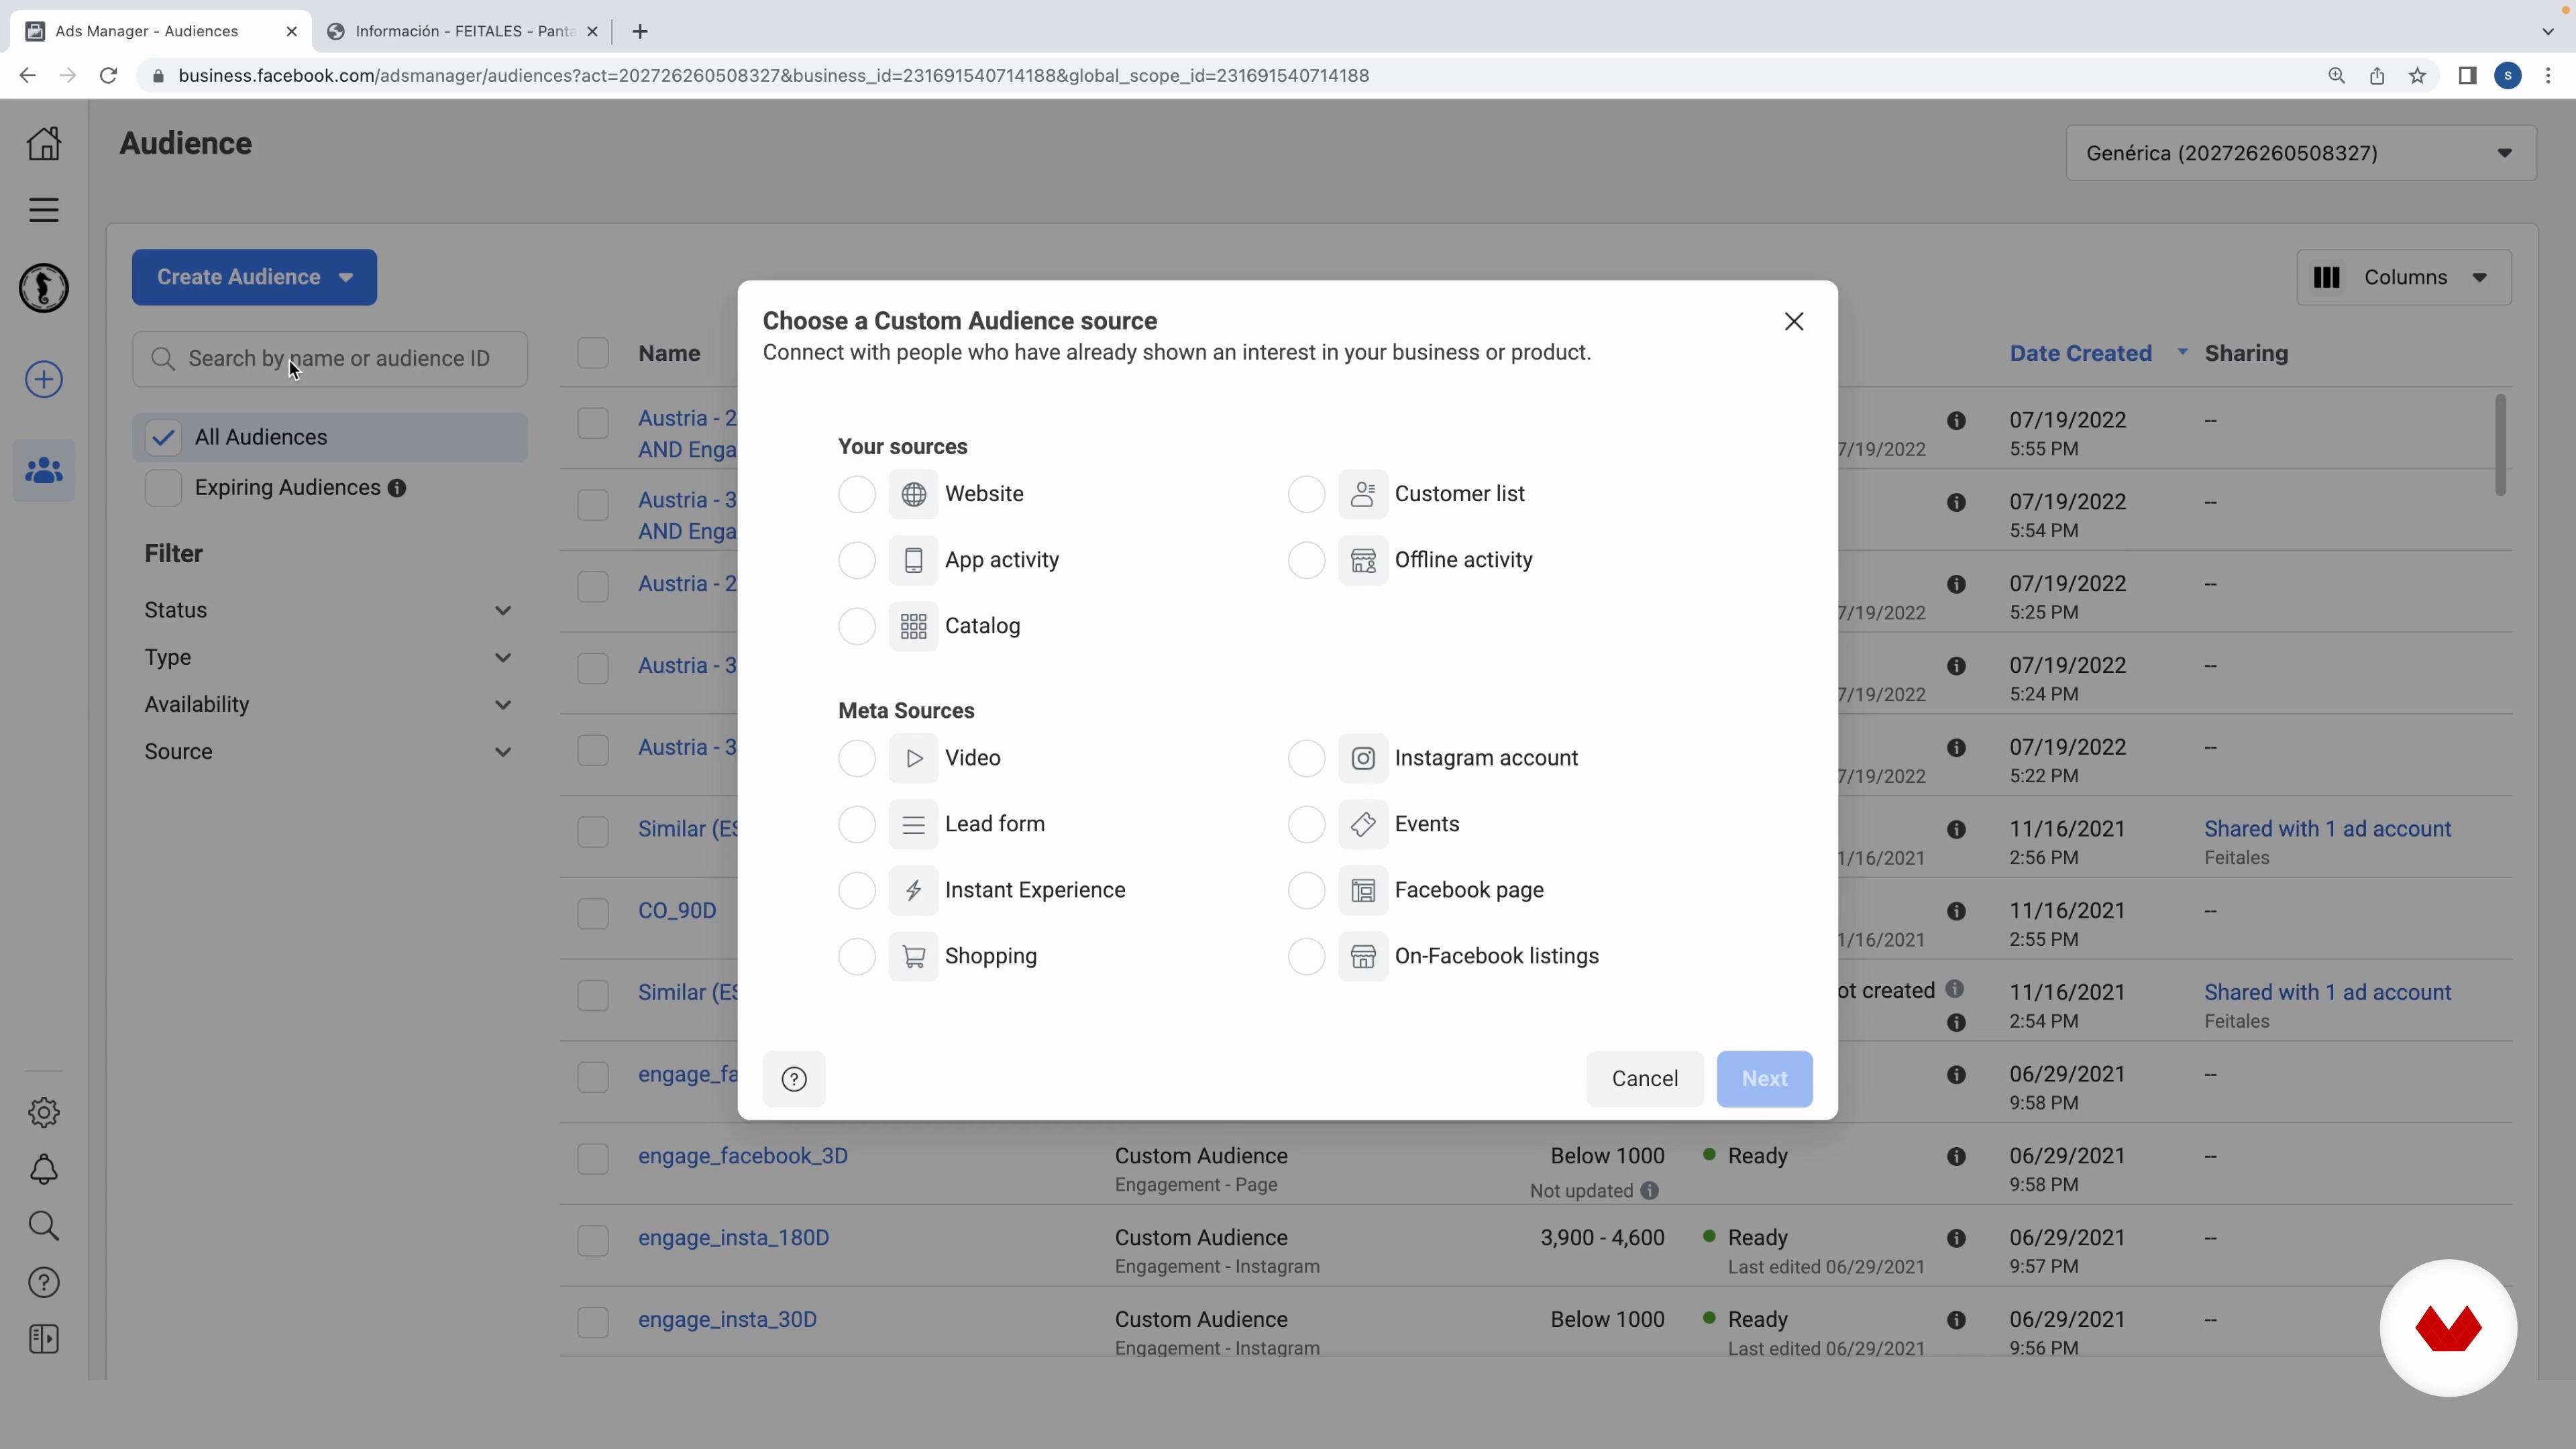
Task: Click the Chrome profile avatar
Action: pyautogui.click(x=2507, y=76)
